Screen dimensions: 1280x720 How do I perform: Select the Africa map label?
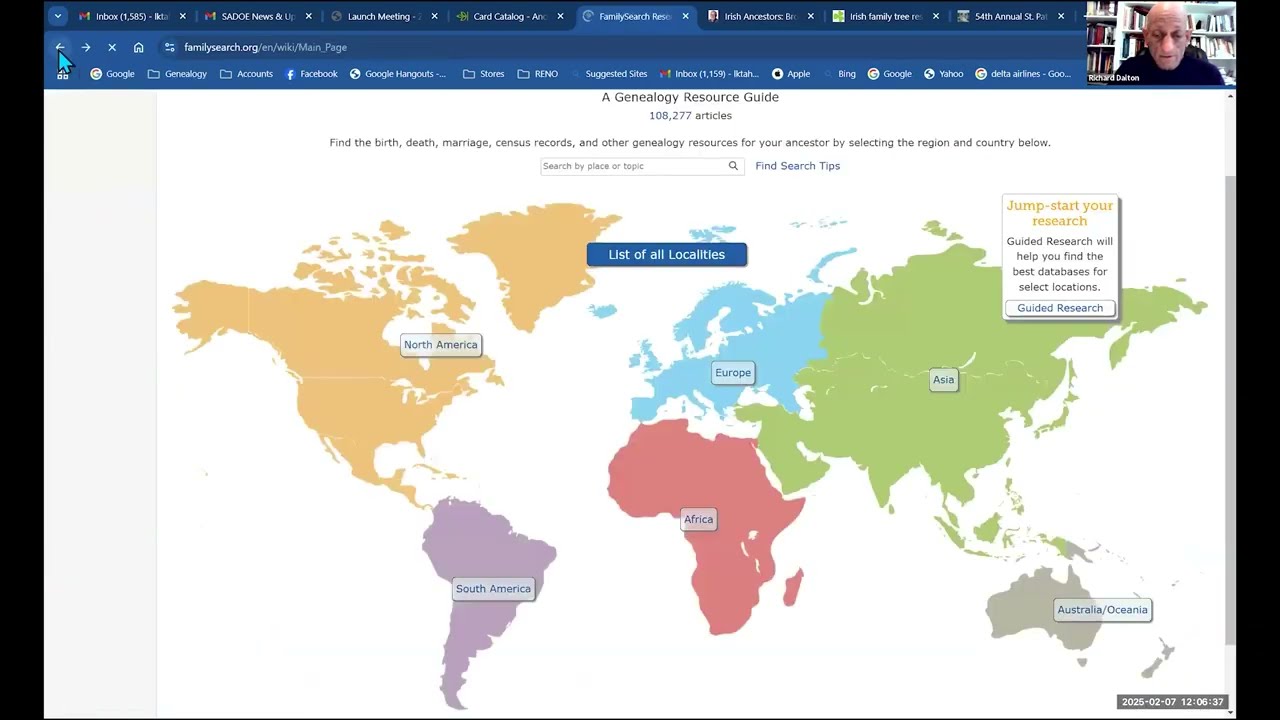coord(698,519)
